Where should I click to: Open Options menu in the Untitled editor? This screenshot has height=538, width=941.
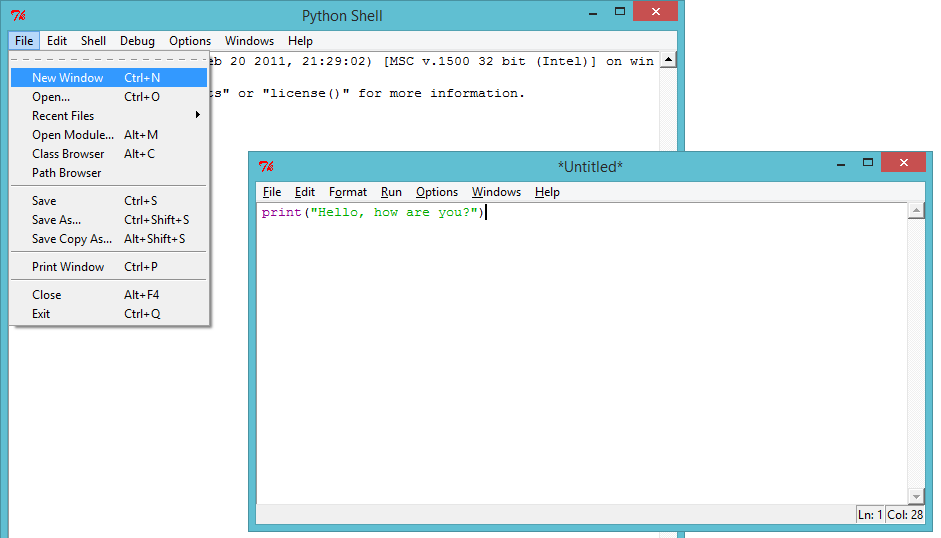pos(437,192)
